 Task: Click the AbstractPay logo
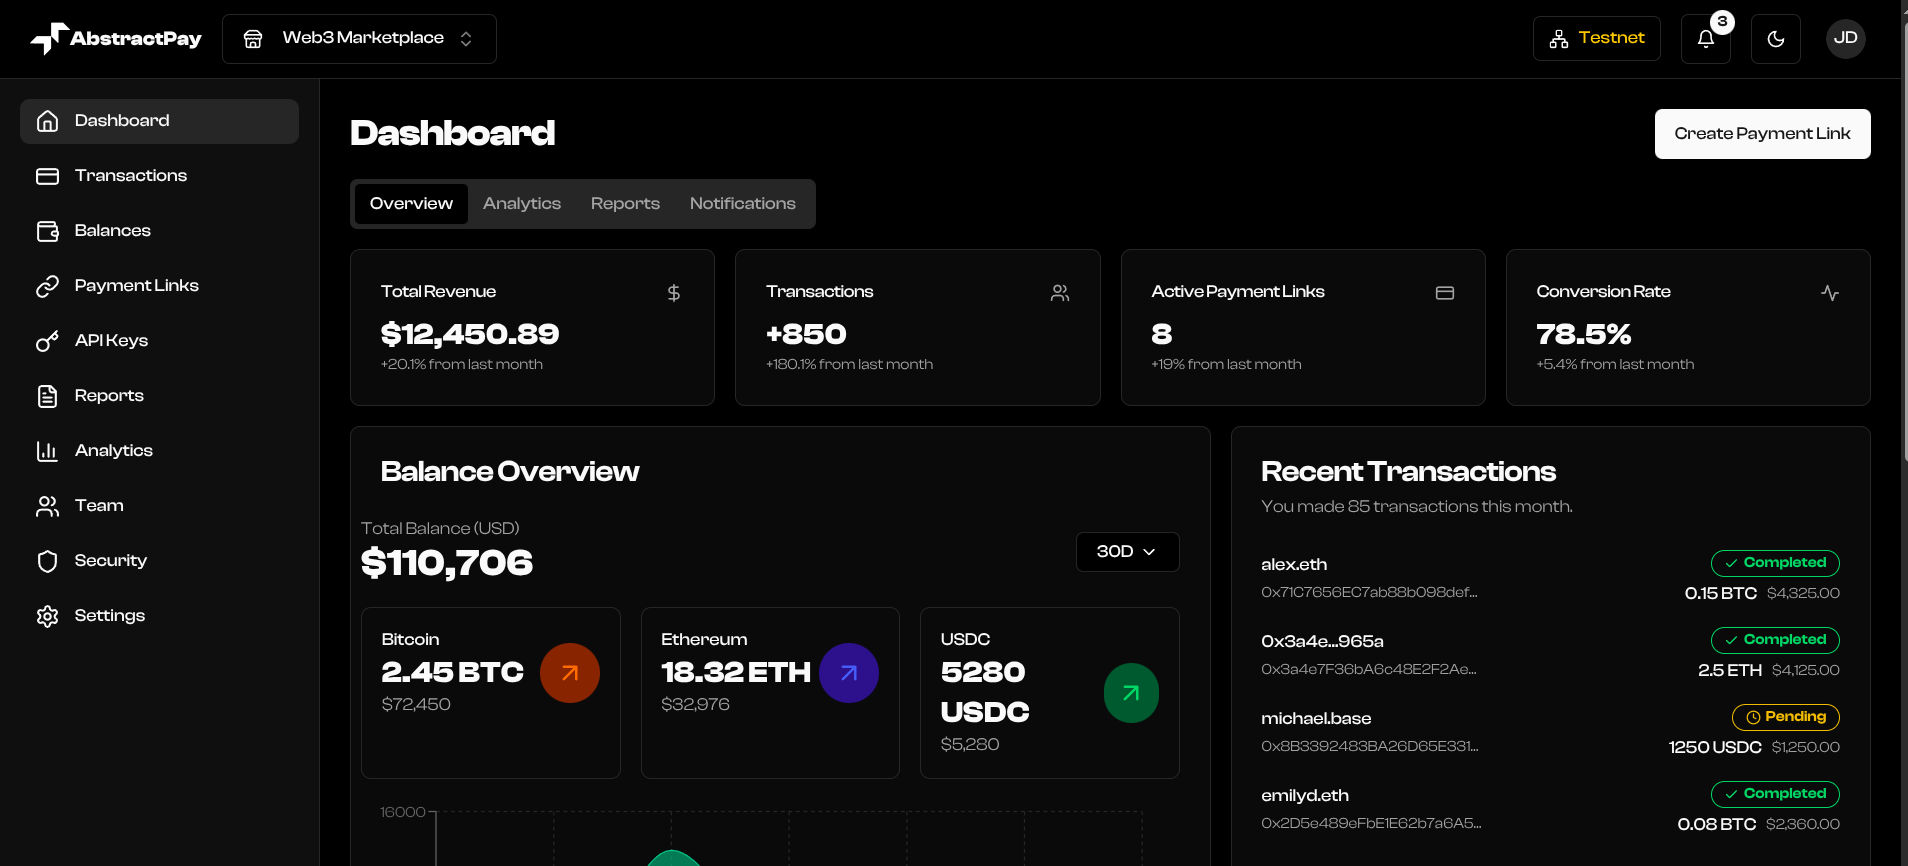pos(116,39)
